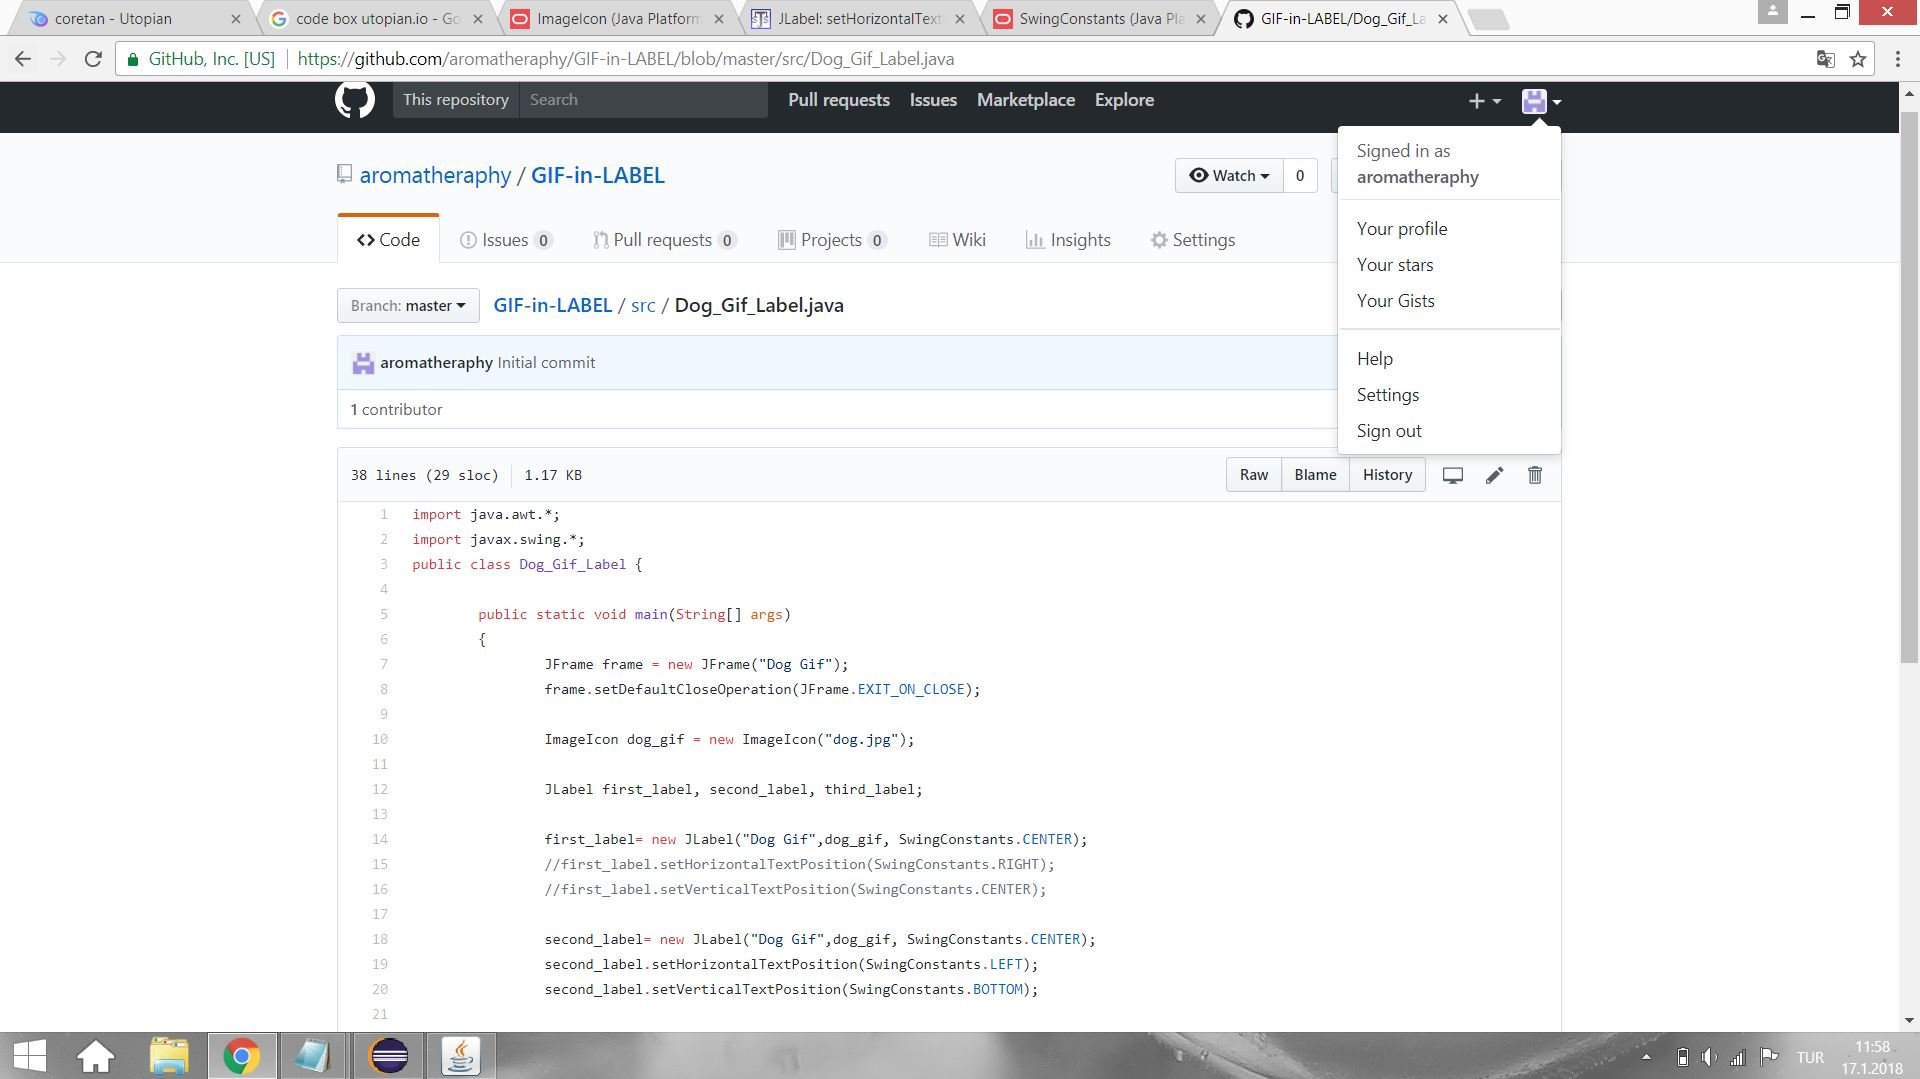Open the watchers count 0
Screen dimensions: 1920x1079
[x=1300, y=175]
